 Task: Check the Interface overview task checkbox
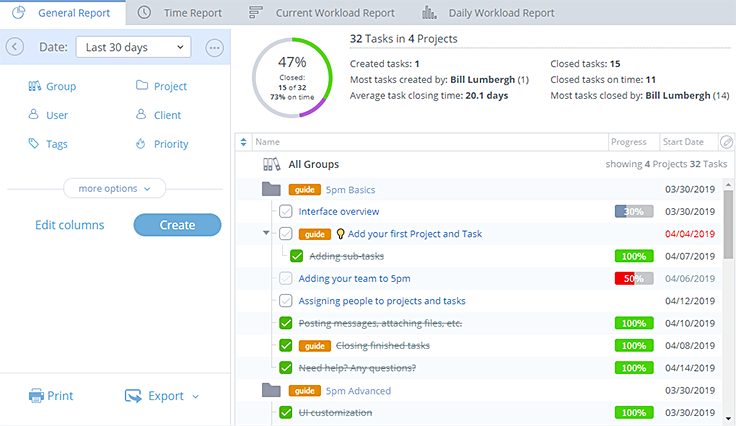[x=286, y=211]
